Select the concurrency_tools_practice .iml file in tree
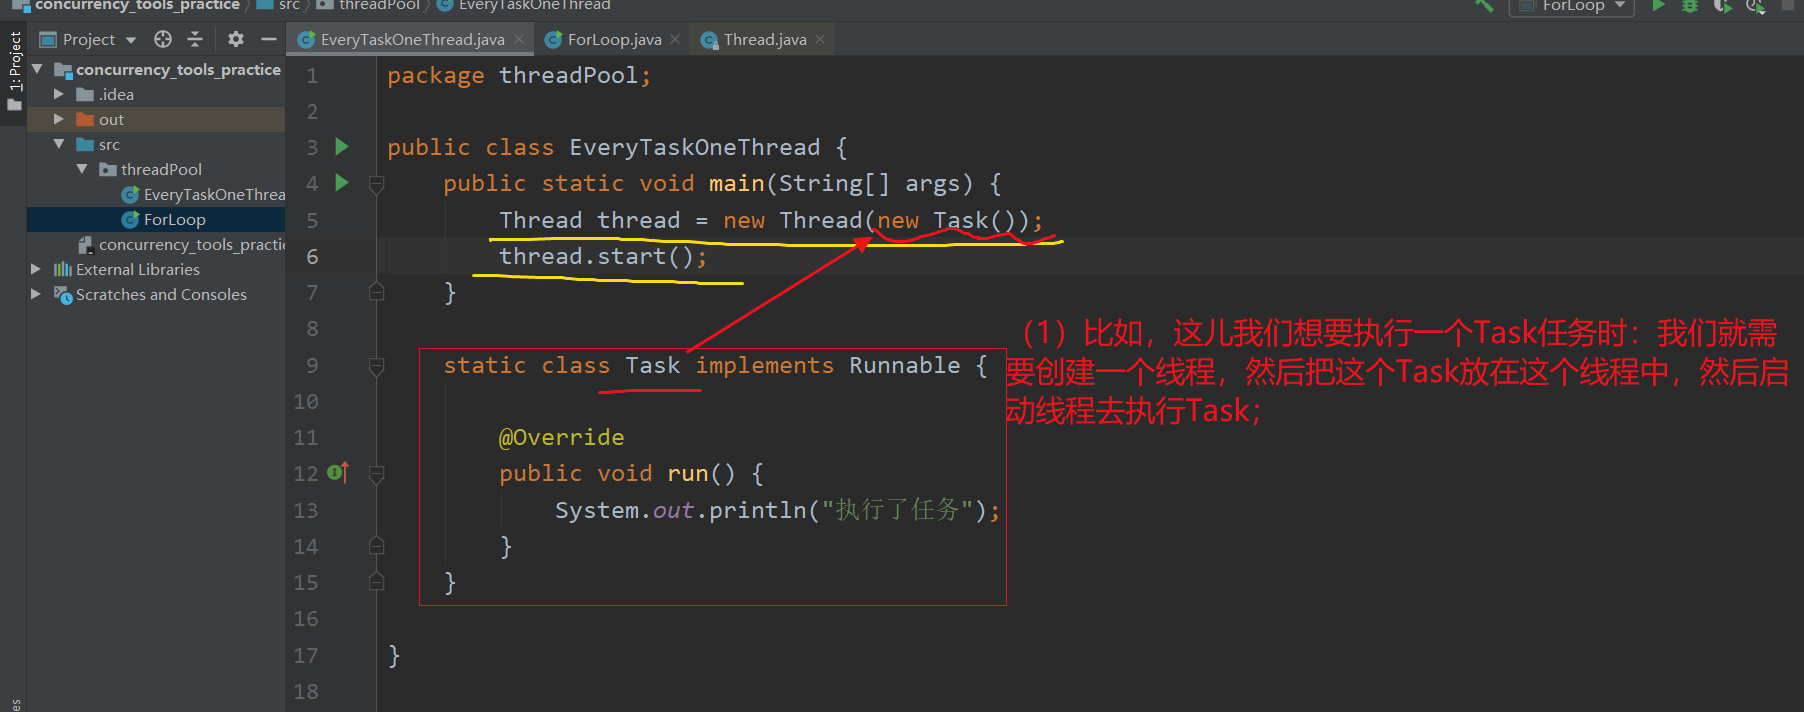The width and height of the screenshot is (1804, 712). 190,244
